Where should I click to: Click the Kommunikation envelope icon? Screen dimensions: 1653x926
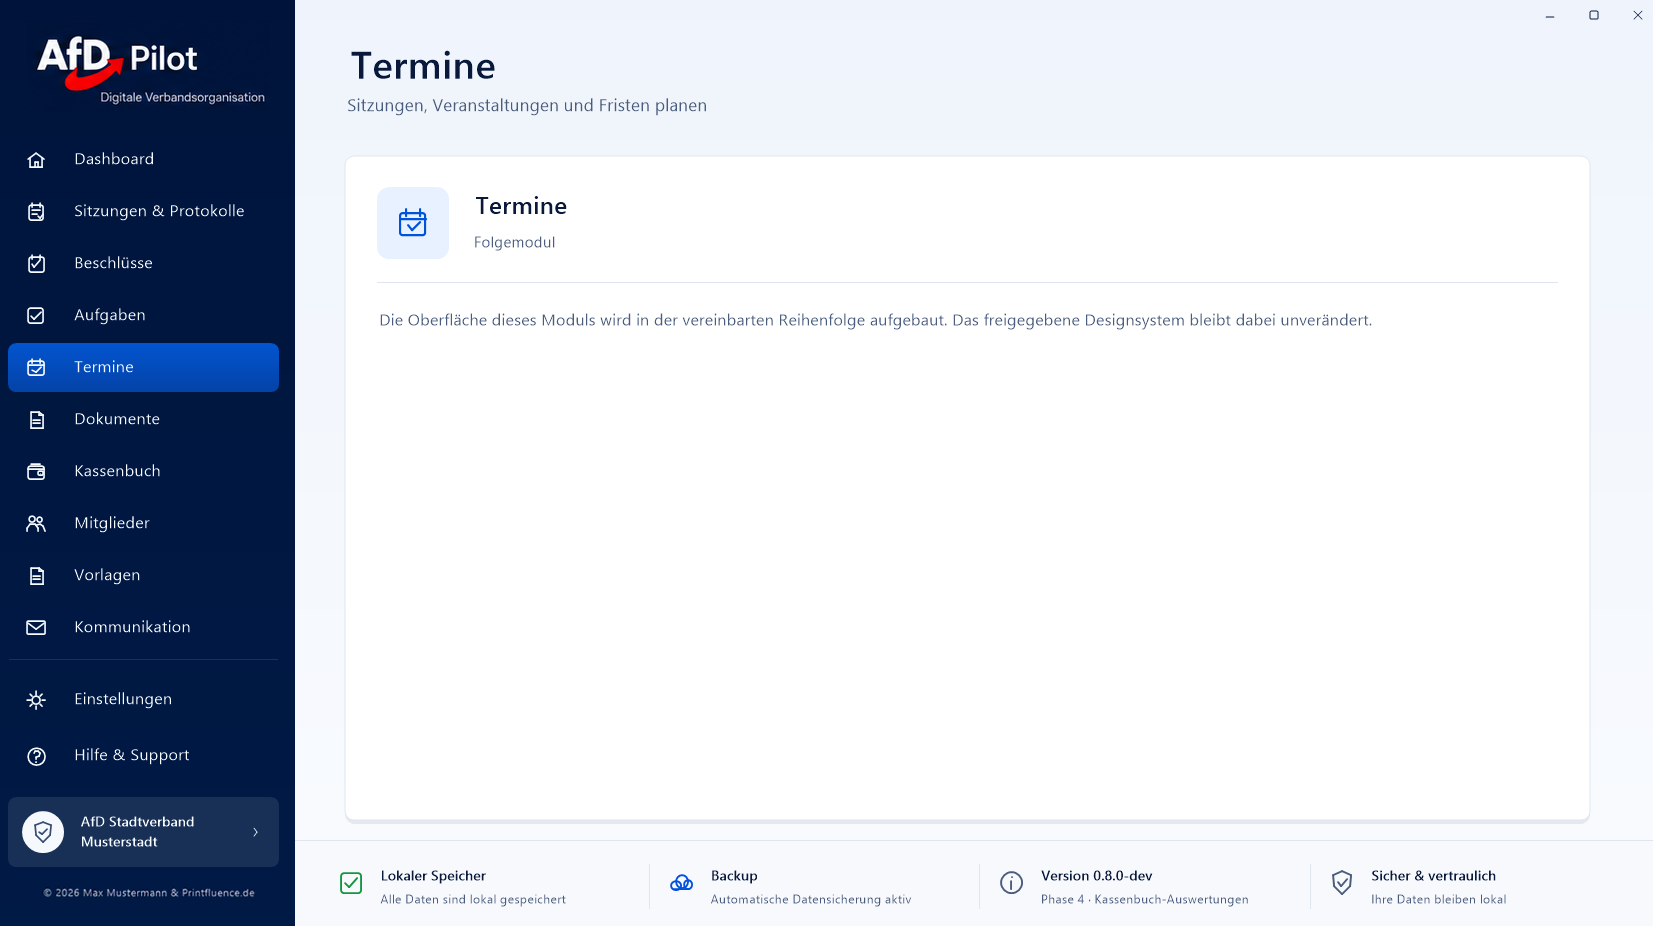(x=36, y=628)
